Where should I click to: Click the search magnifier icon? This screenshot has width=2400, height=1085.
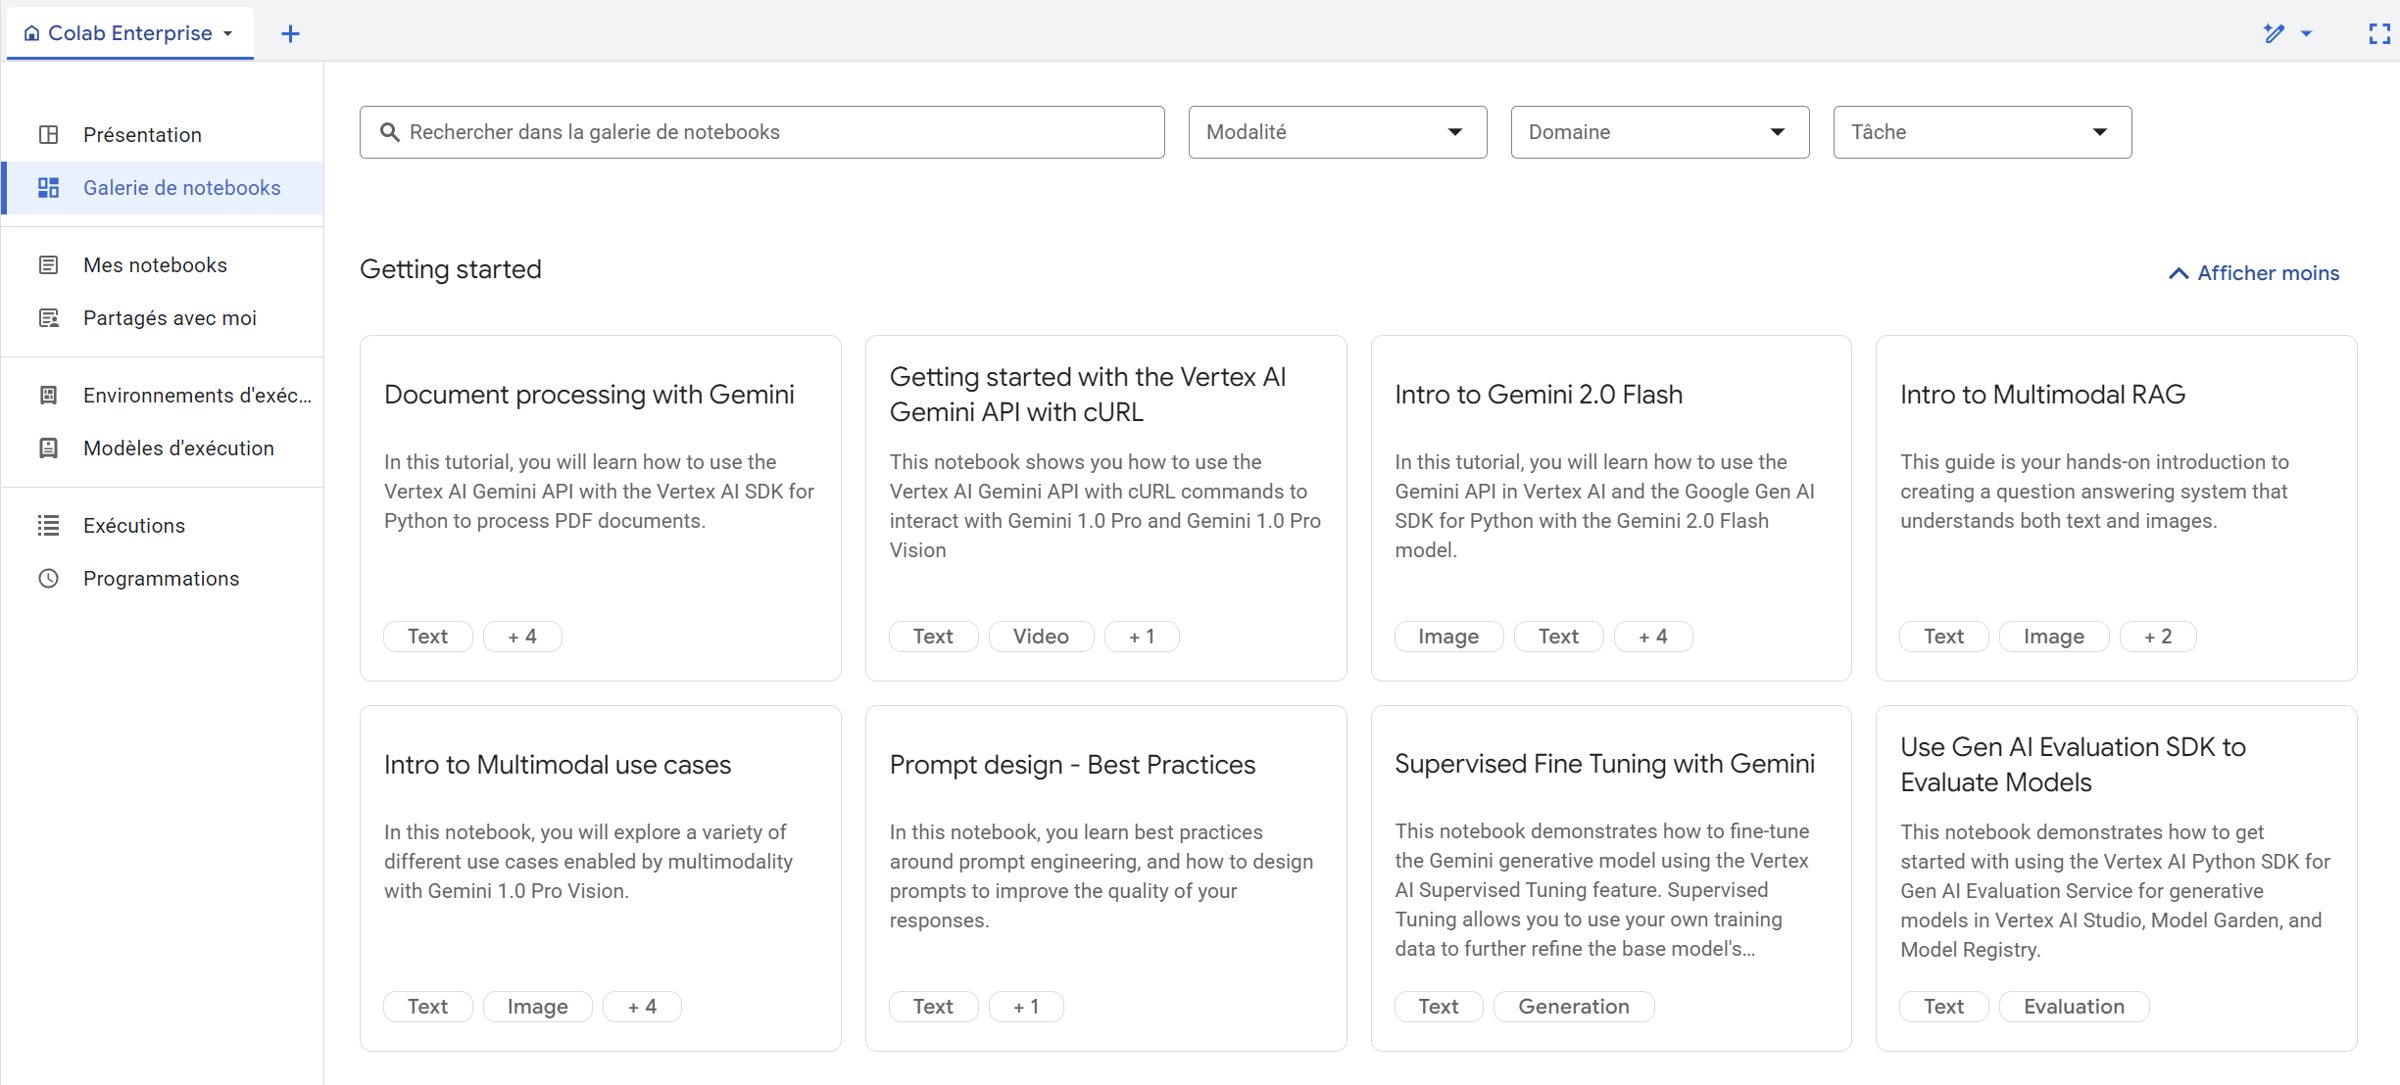[390, 132]
